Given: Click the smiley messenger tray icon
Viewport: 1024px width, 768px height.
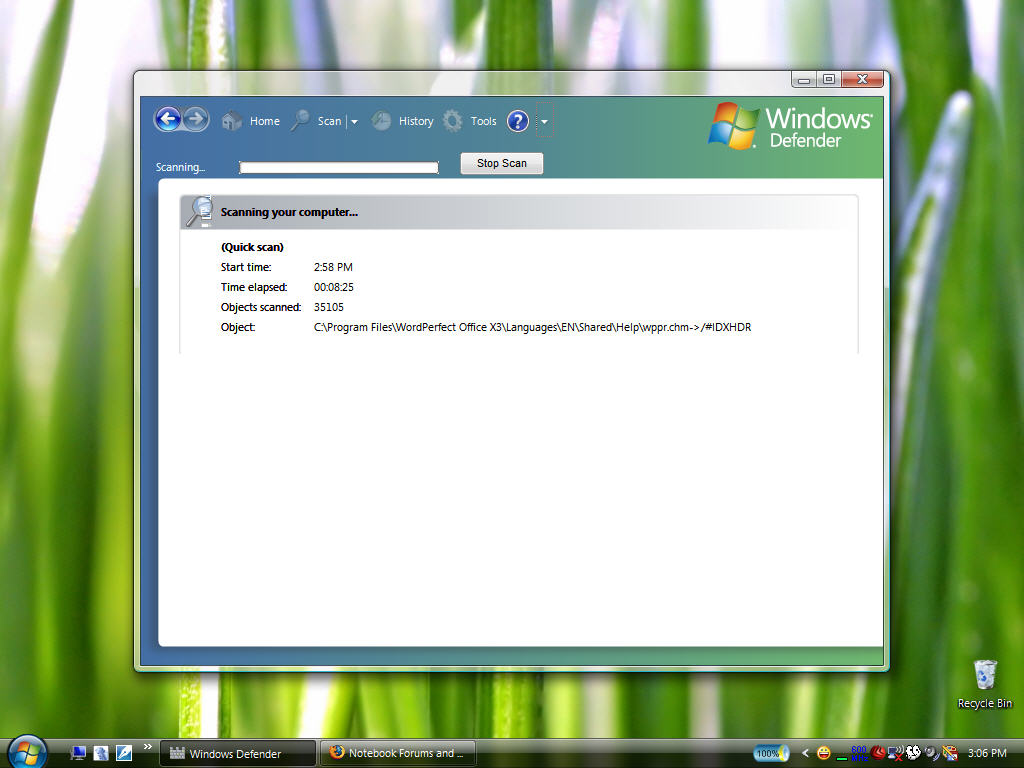Looking at the screenshot, I should [x=824, y=753].
